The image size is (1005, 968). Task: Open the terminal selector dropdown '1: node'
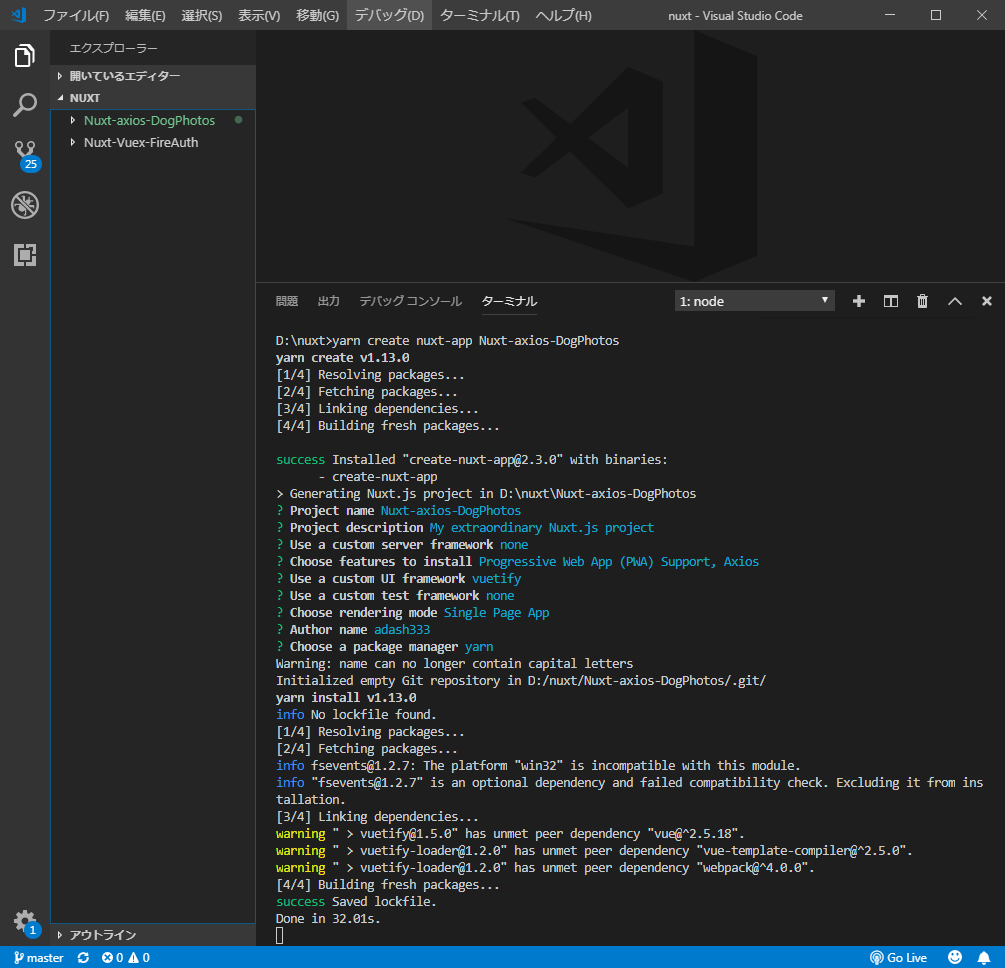(x=754, y=301)
